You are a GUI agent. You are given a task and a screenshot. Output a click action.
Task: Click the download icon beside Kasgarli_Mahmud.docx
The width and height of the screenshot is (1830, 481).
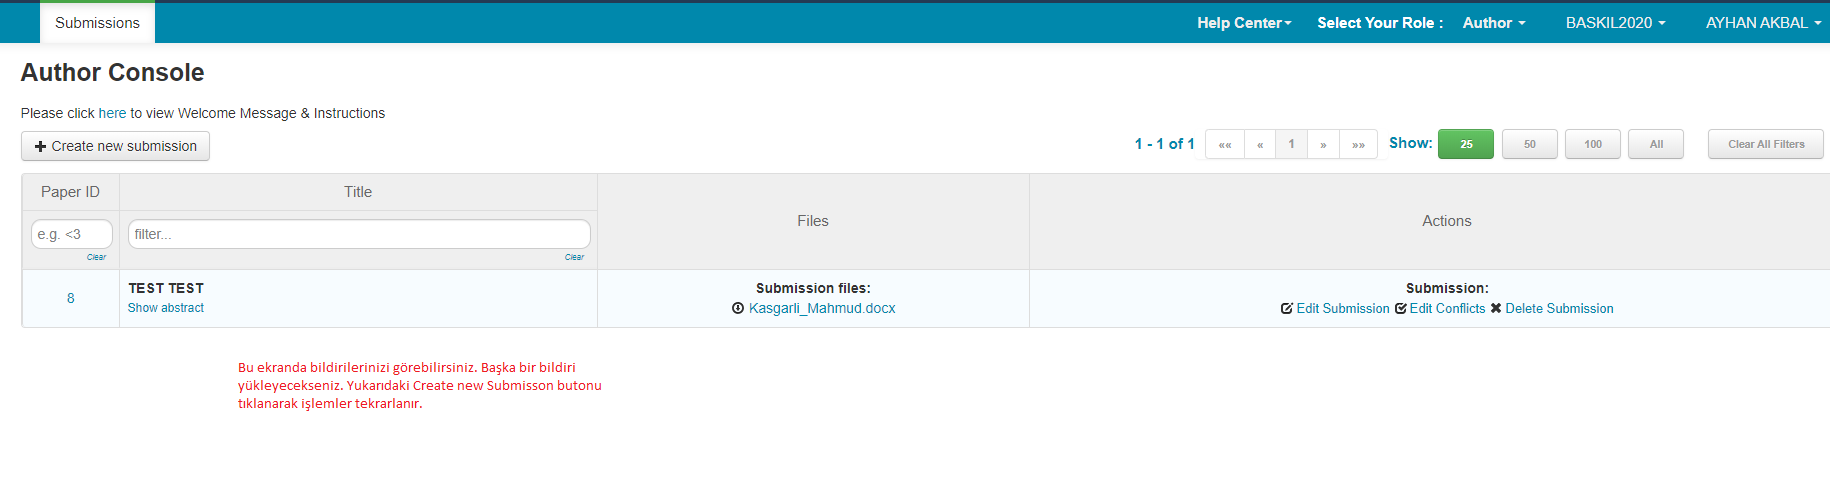738,309
